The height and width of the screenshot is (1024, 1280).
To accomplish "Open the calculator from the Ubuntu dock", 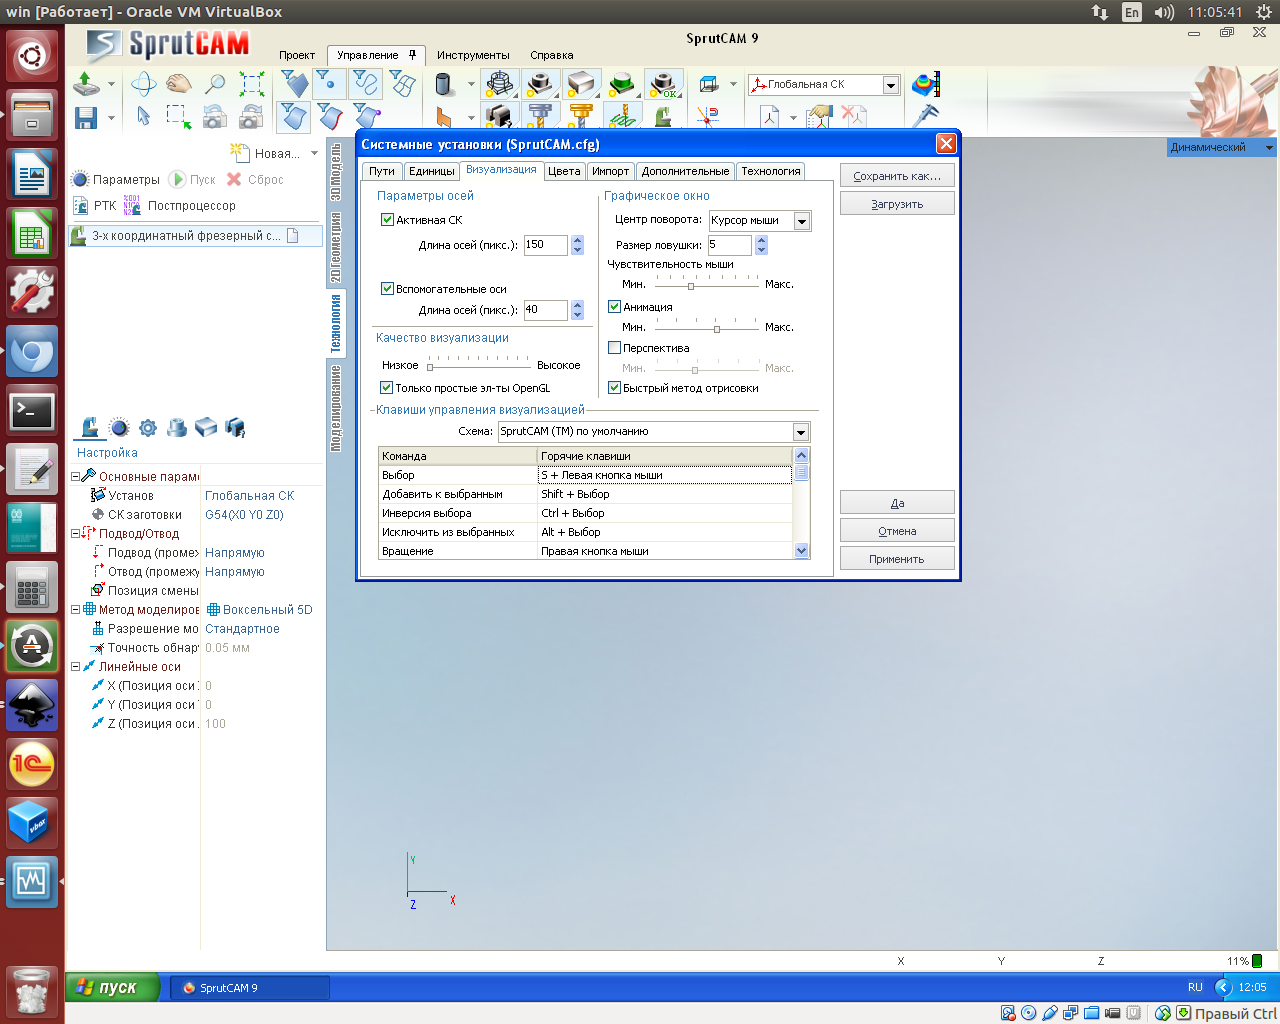I will pyautogui.click(x=32, y=588).
